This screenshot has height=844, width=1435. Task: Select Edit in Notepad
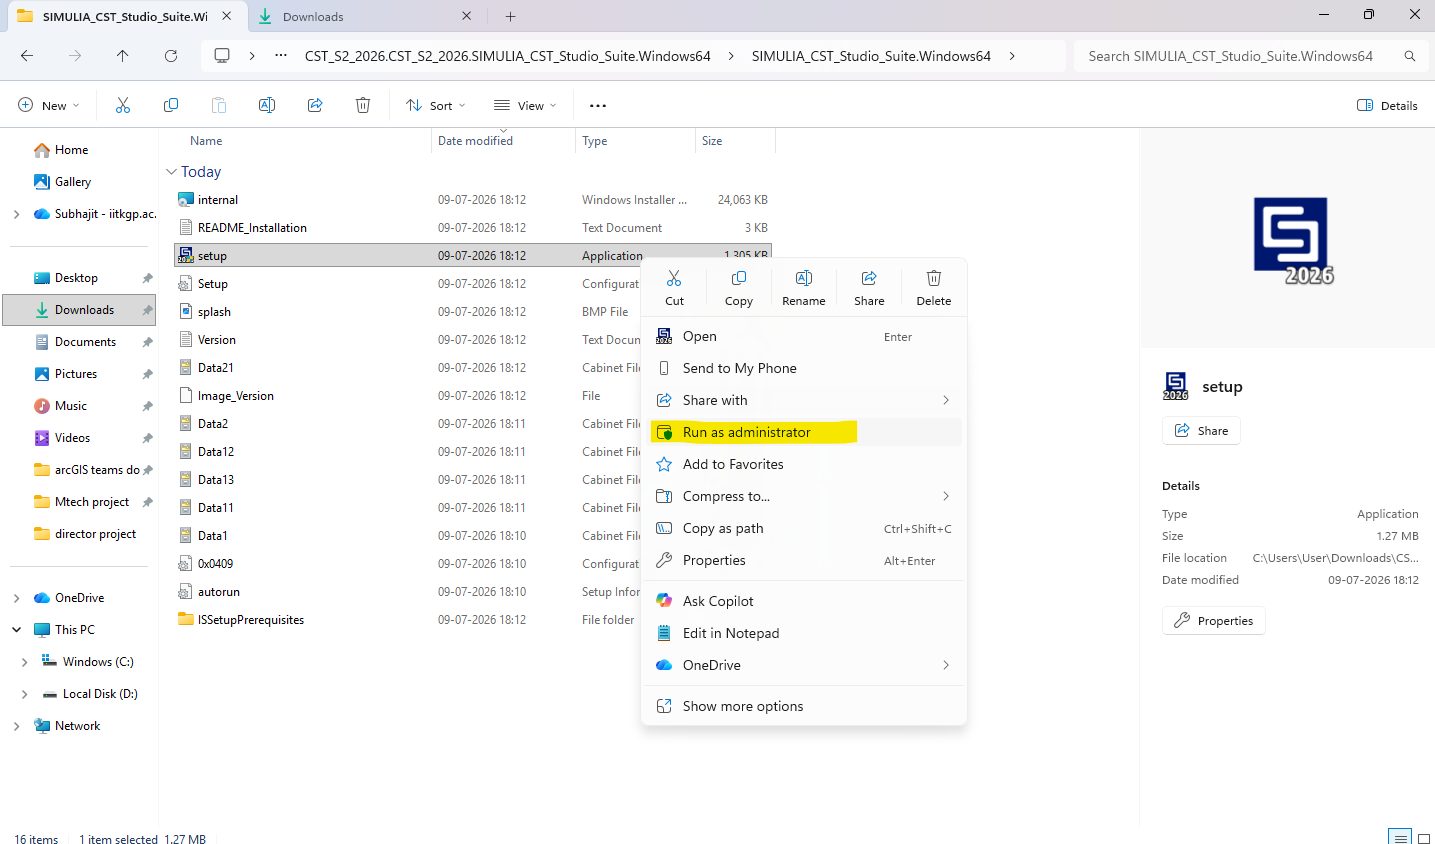804,633
